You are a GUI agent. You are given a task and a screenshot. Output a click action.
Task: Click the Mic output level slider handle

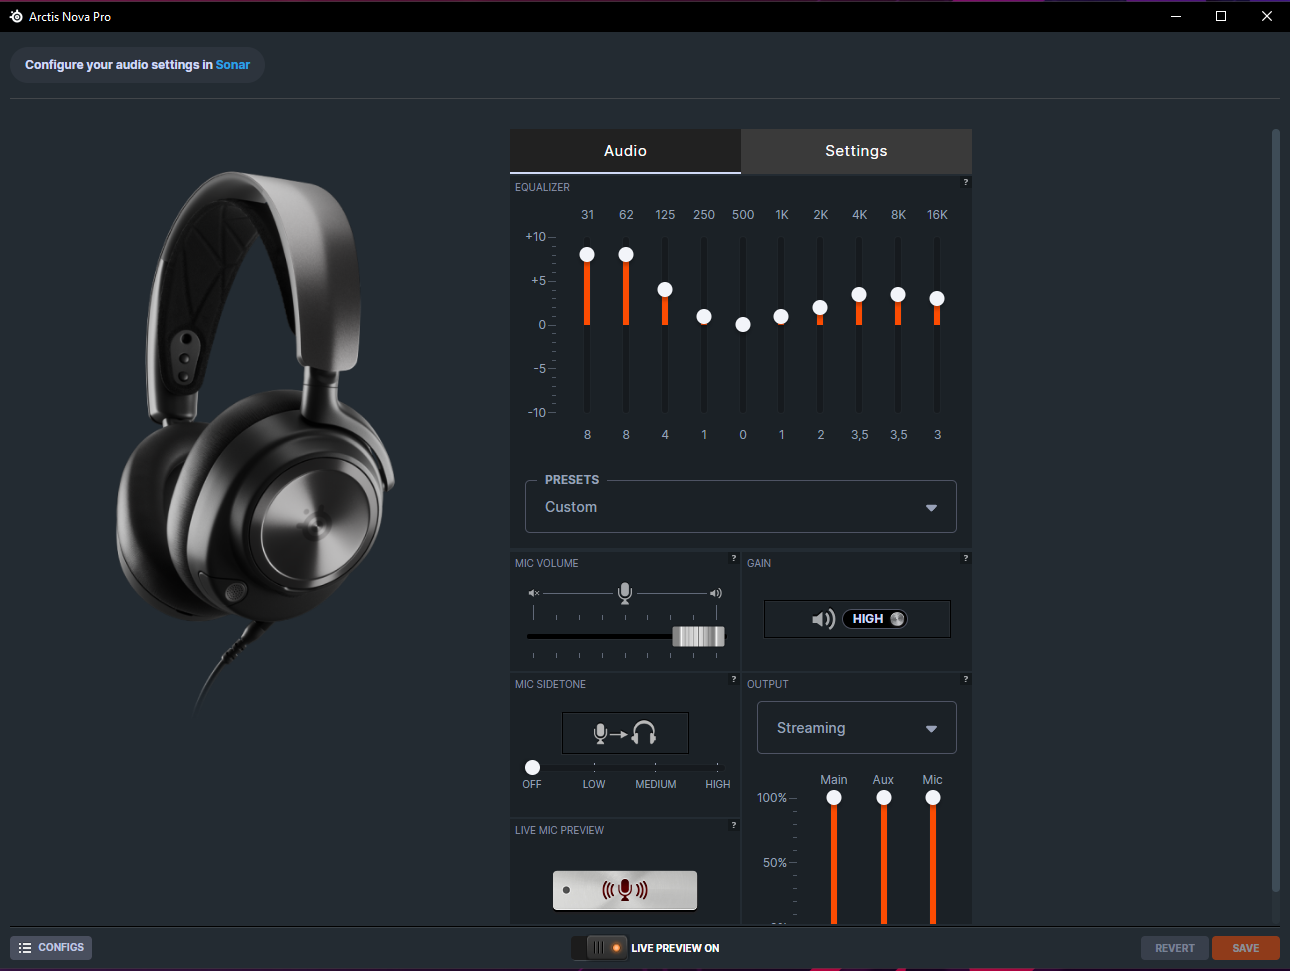click(933, 797)
